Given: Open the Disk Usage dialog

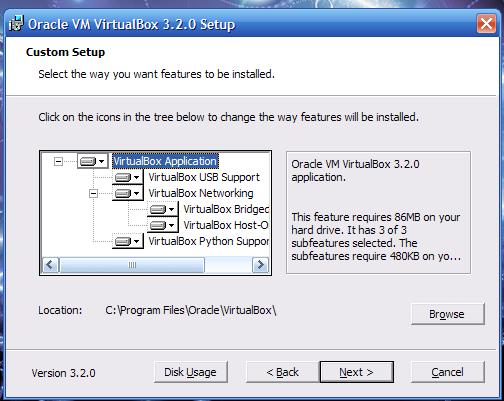Looking at the screenshot, I should coord(191,372).
